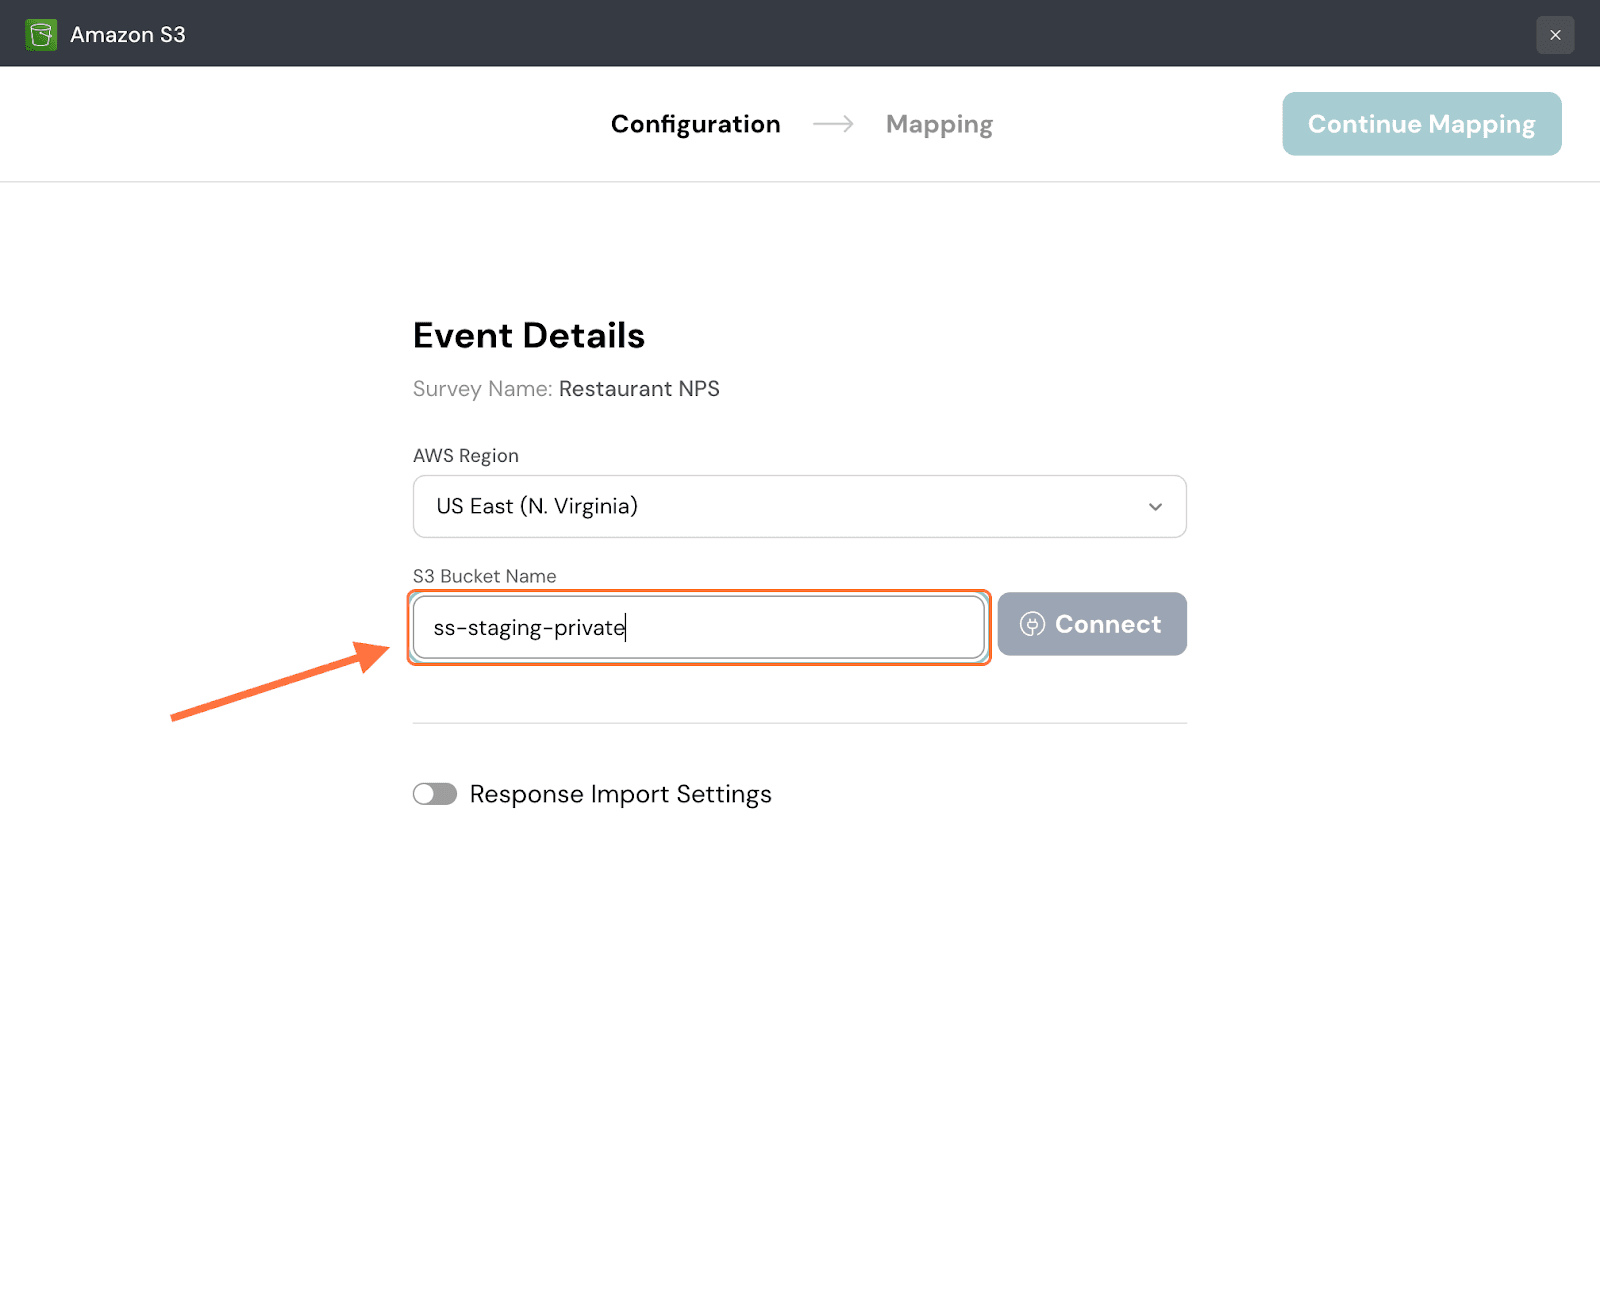Switch to the Mapping step
Screen dimensions: 1600x1305
[939, 124]
